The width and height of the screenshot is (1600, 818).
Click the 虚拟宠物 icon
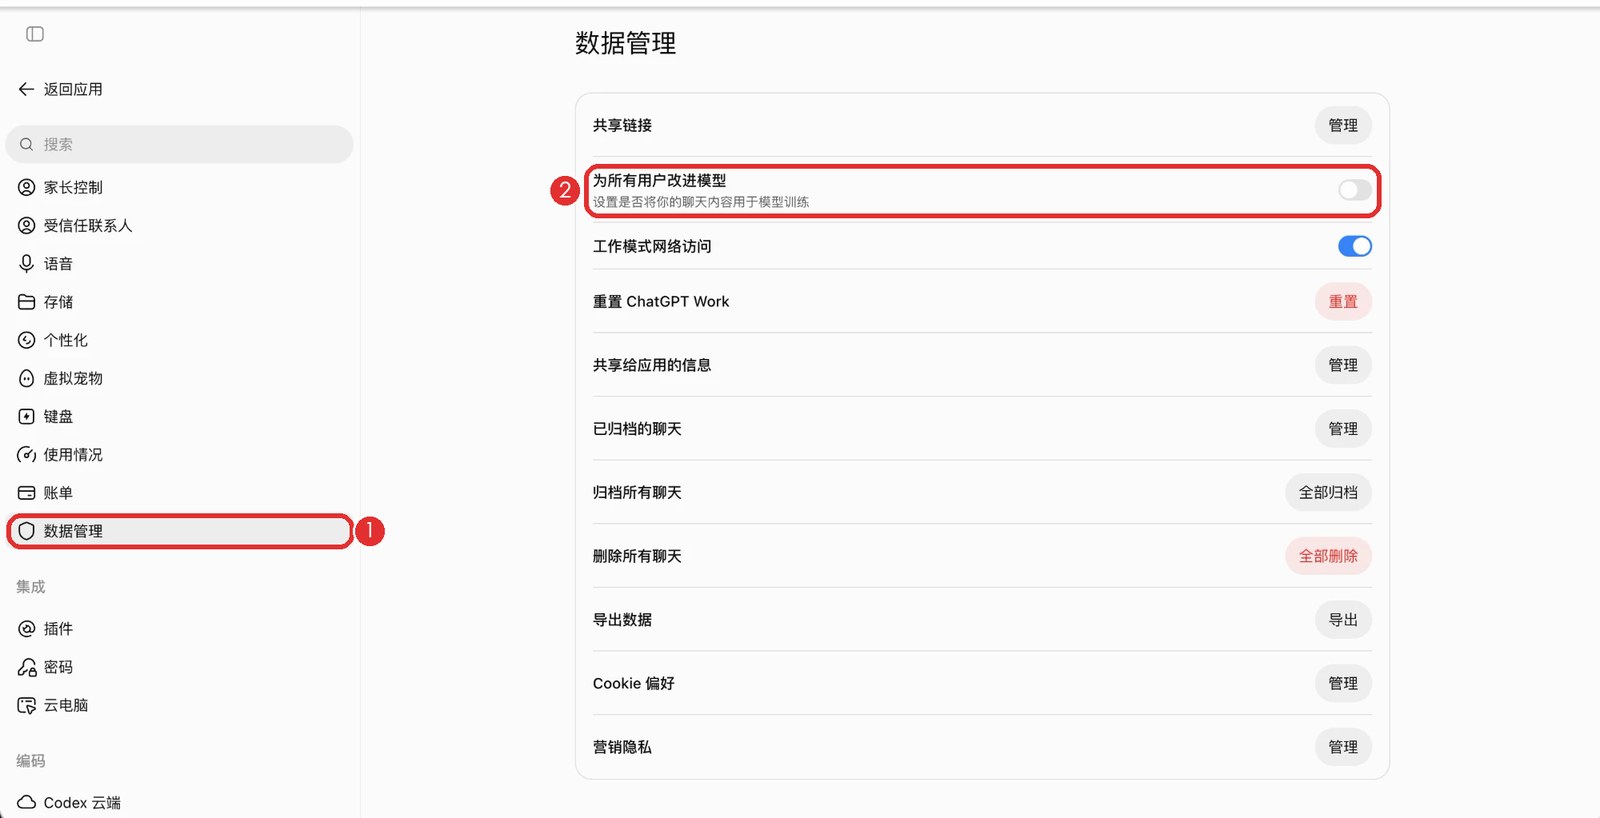coord(27,378)
